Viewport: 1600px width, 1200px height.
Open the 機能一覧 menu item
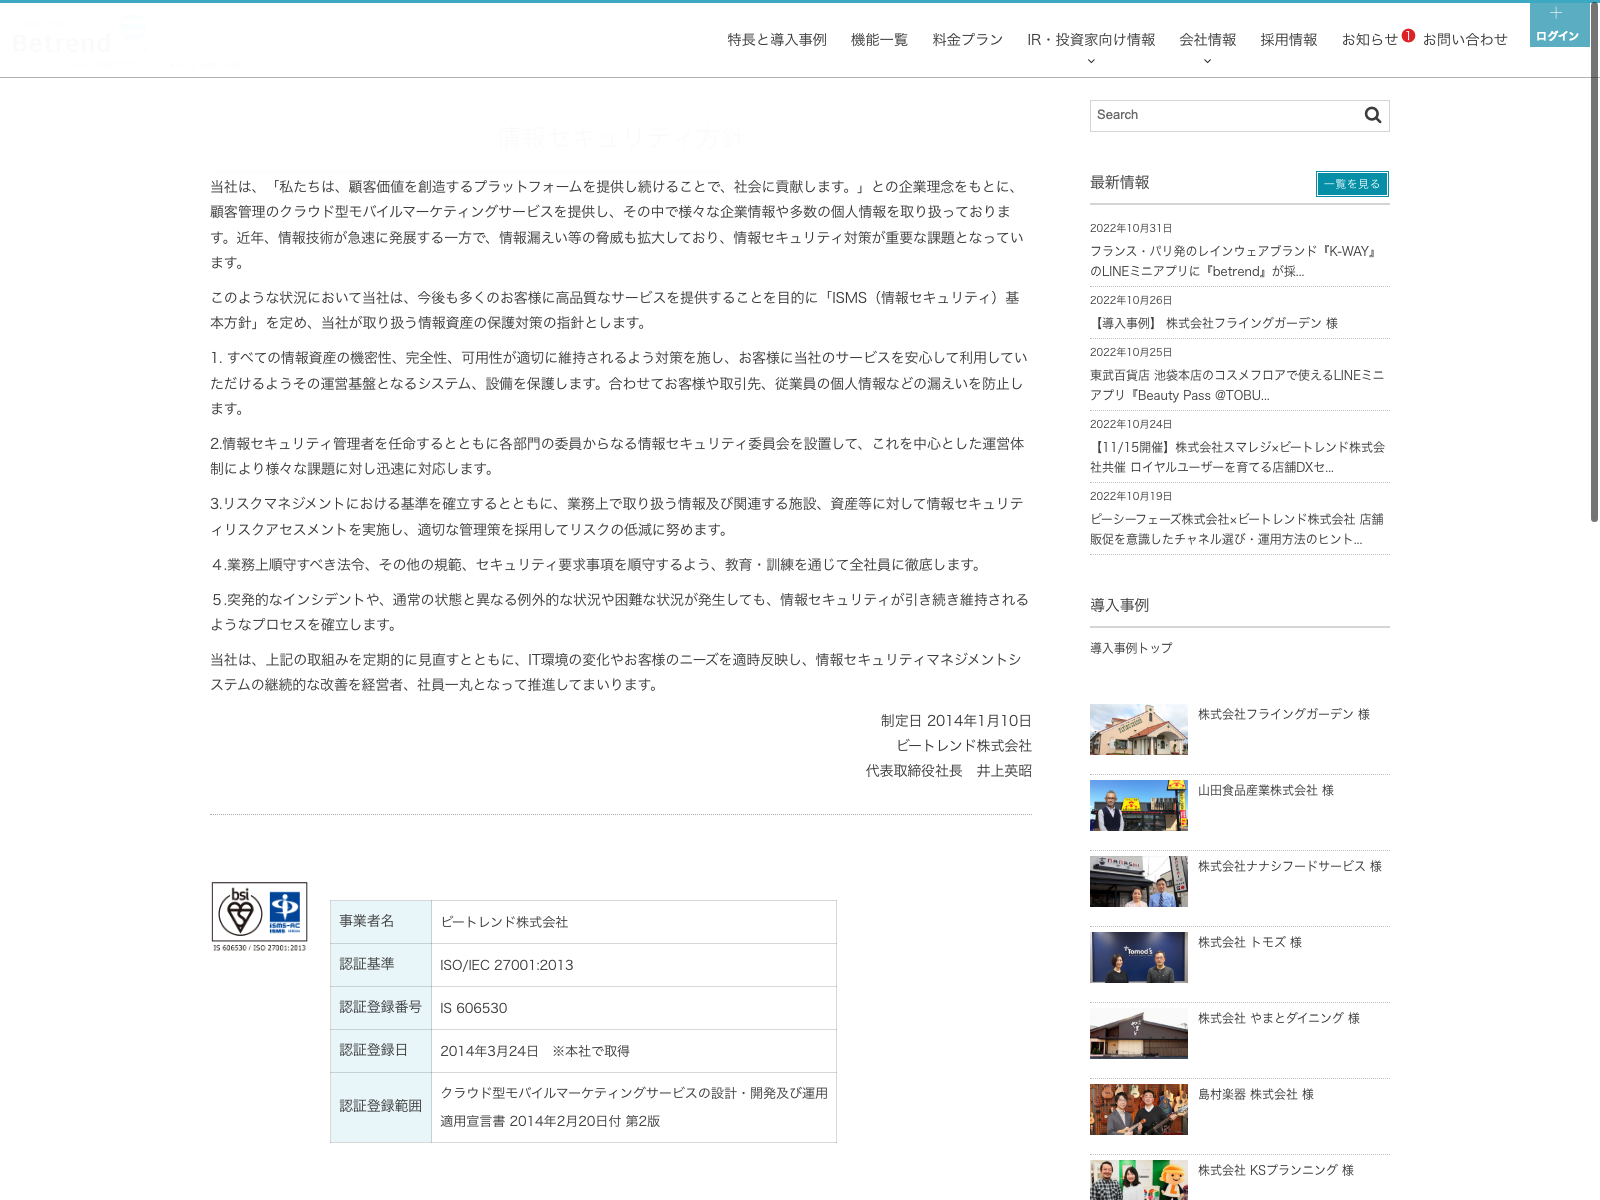pos(879,40)
